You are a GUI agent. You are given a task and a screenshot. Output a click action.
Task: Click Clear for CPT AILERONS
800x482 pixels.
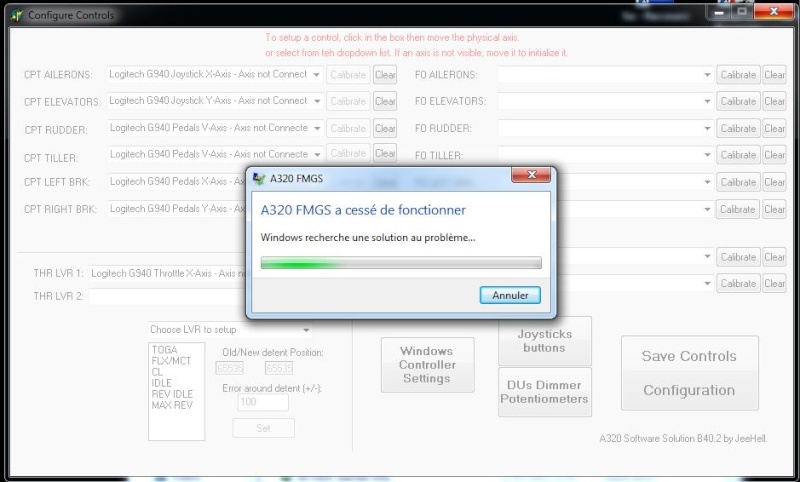(385, 74)
